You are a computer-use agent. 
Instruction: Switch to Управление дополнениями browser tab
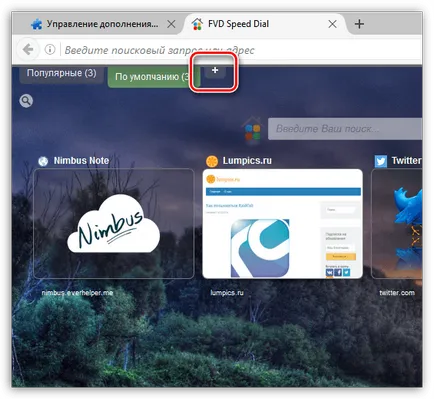coord(102,24)
